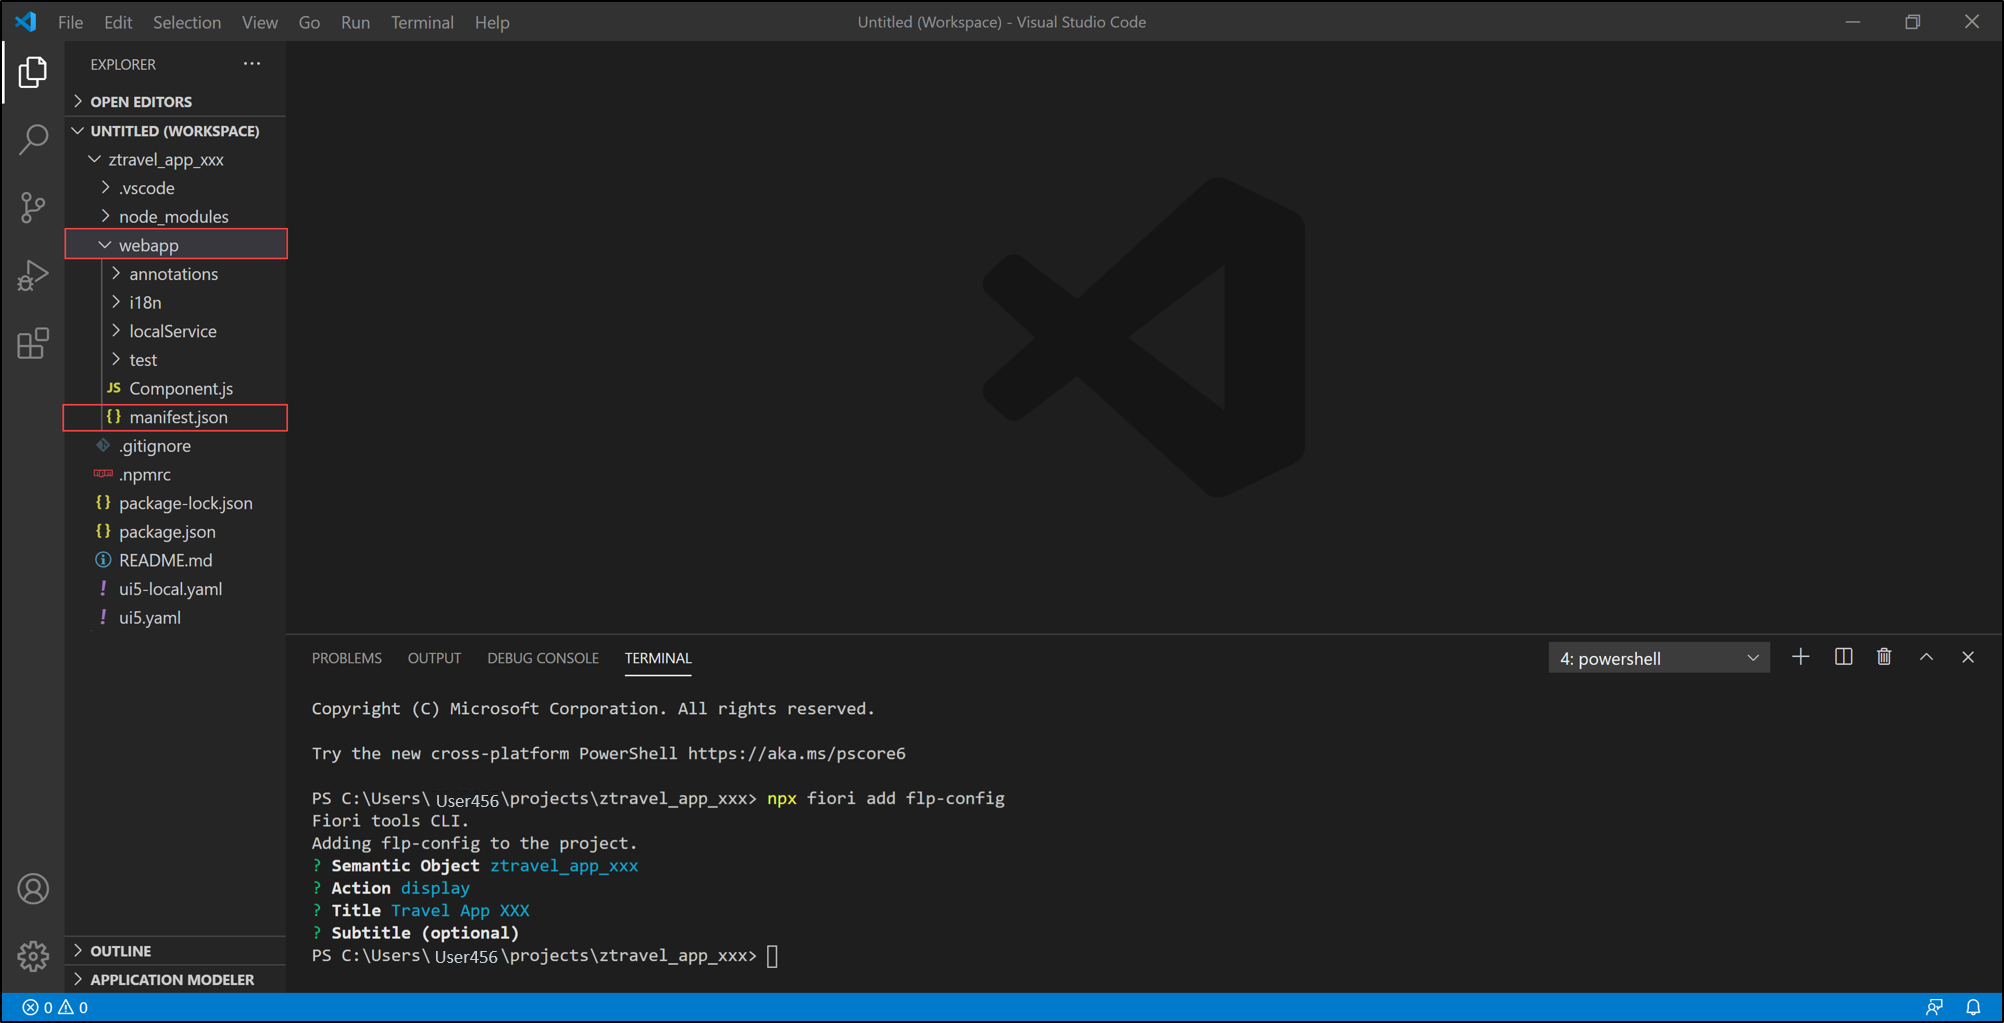Restore down the VS Code window
The height and width of the screenshot is (1023, 2004).
point(1912,21)
